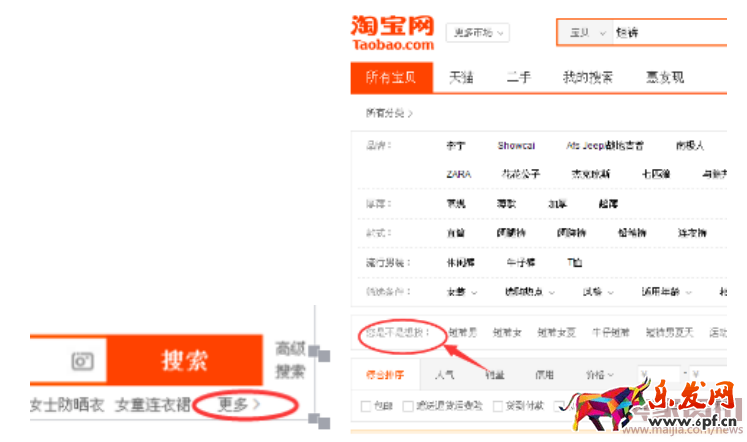Filter by brand 杰克琼斯
The width and height of the screenshot is (747, 442).
pos(590,174)
